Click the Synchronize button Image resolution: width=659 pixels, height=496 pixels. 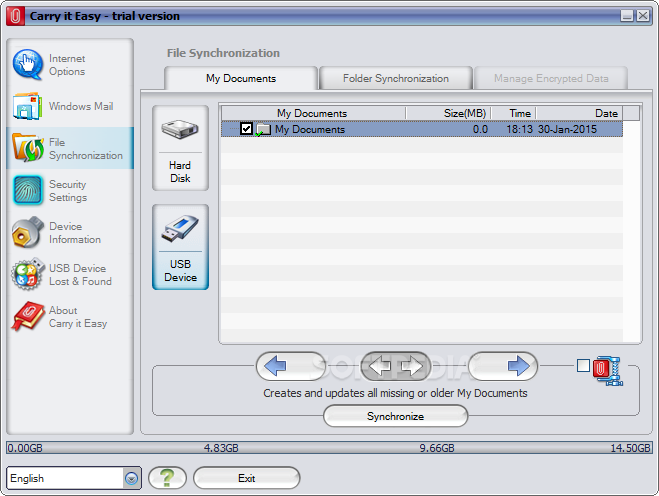point(395,416)
